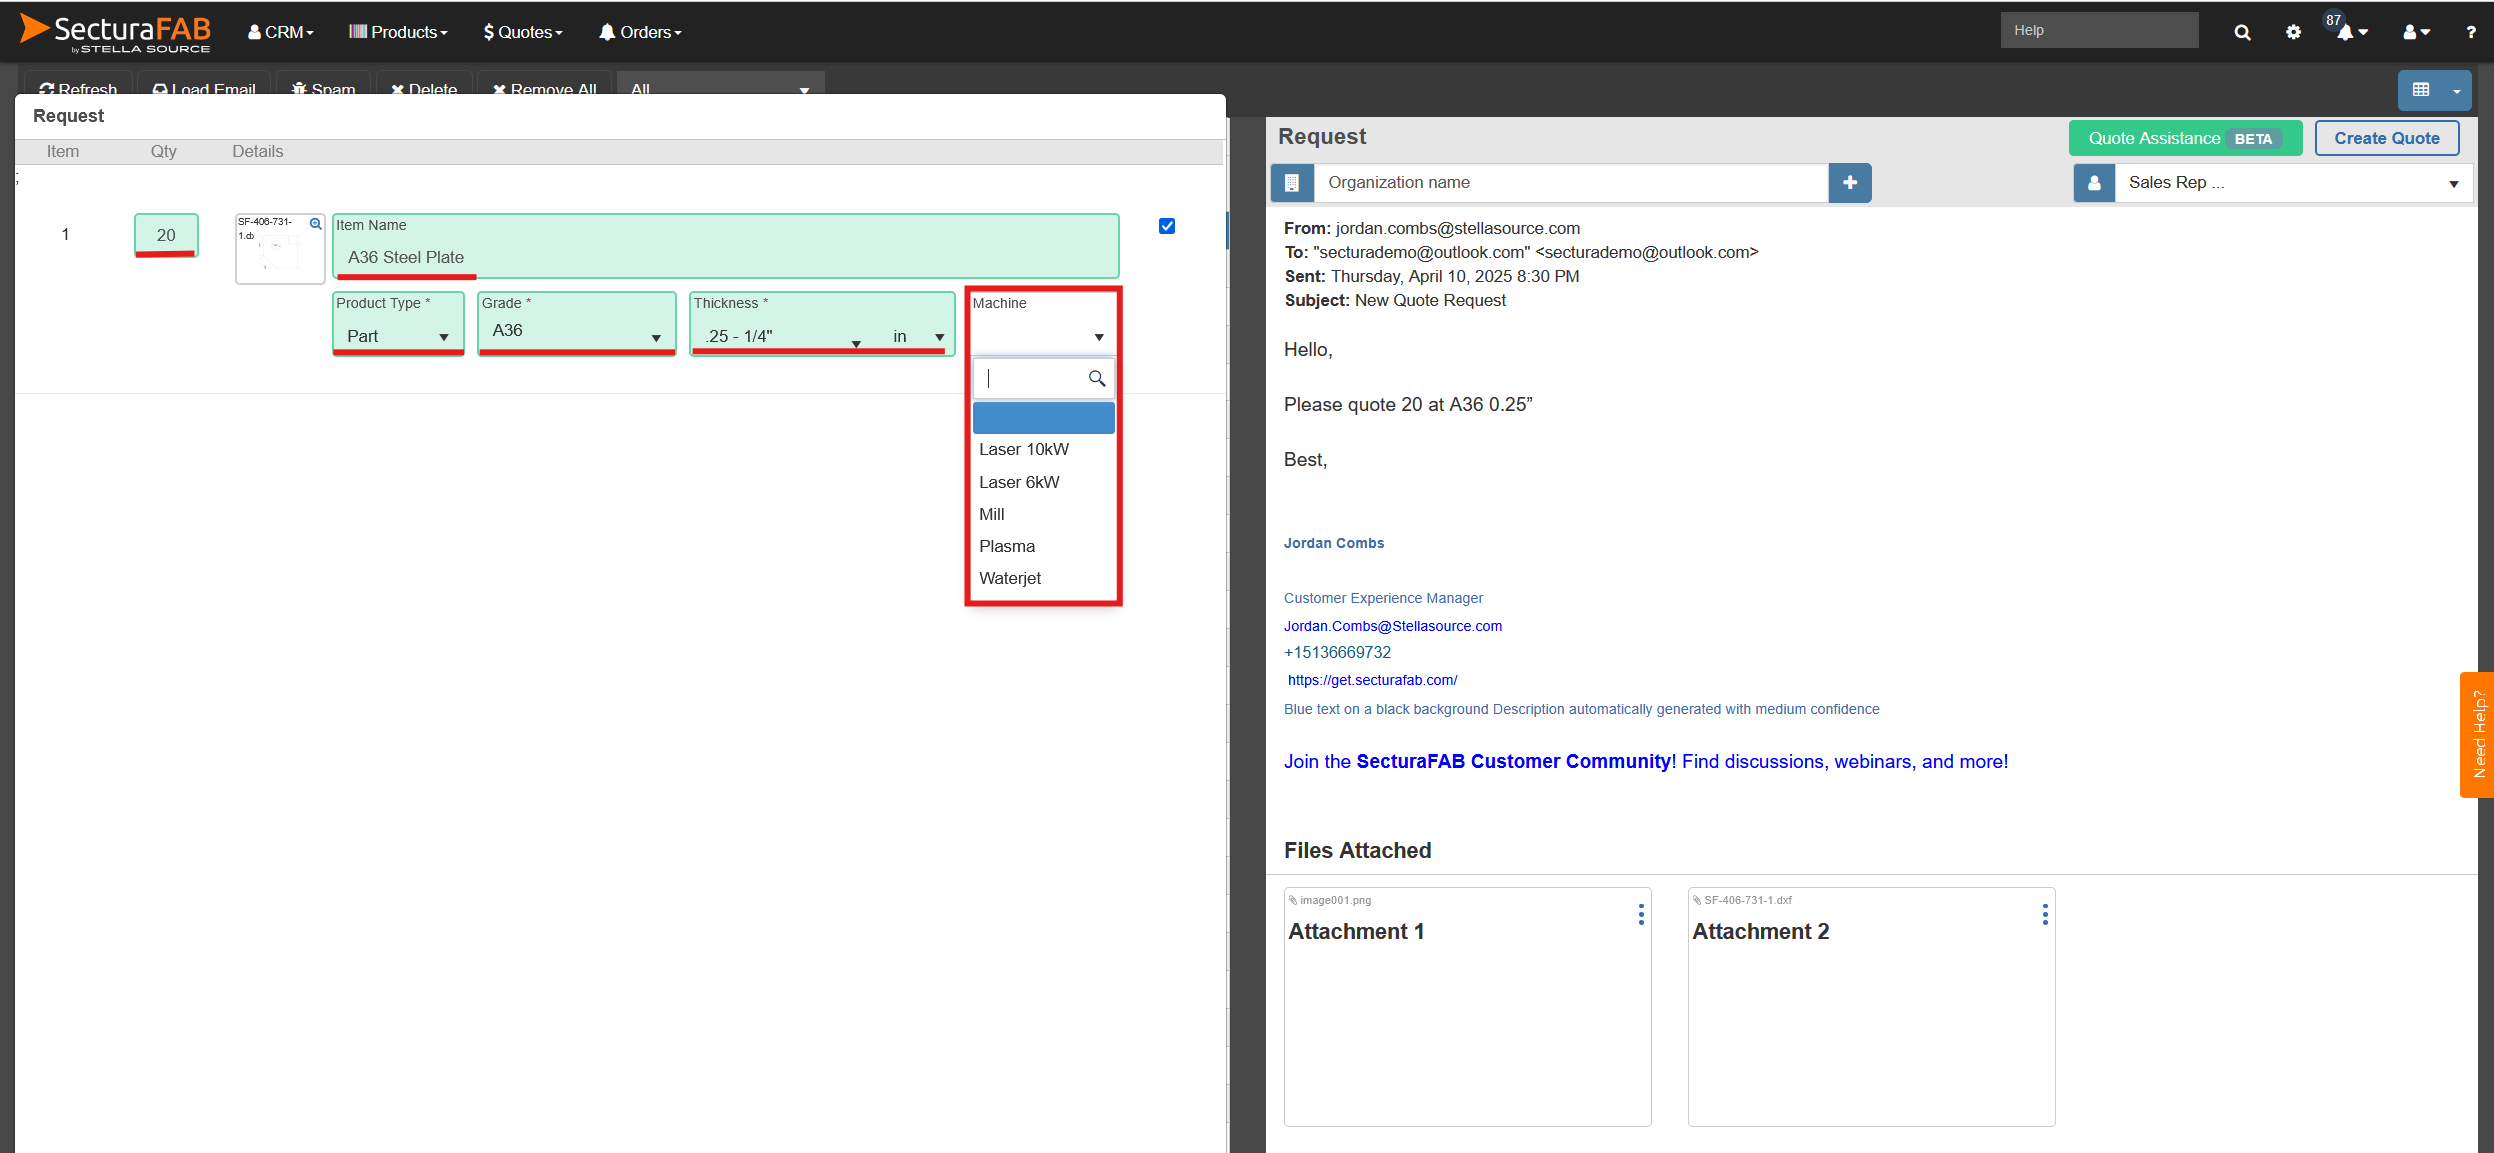Click the plus icon beside Organization name
Image resolution: width=2494 pixels, height=1153 pixels.
click(1849, 183)
